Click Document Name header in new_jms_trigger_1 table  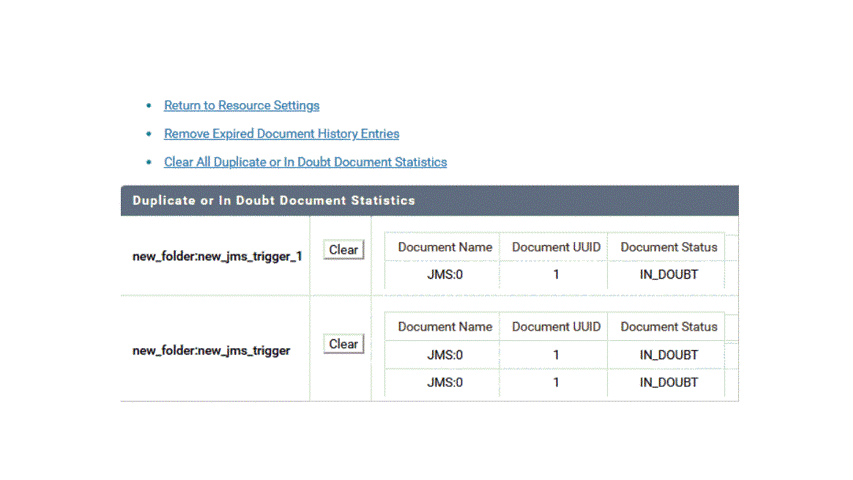445,247
